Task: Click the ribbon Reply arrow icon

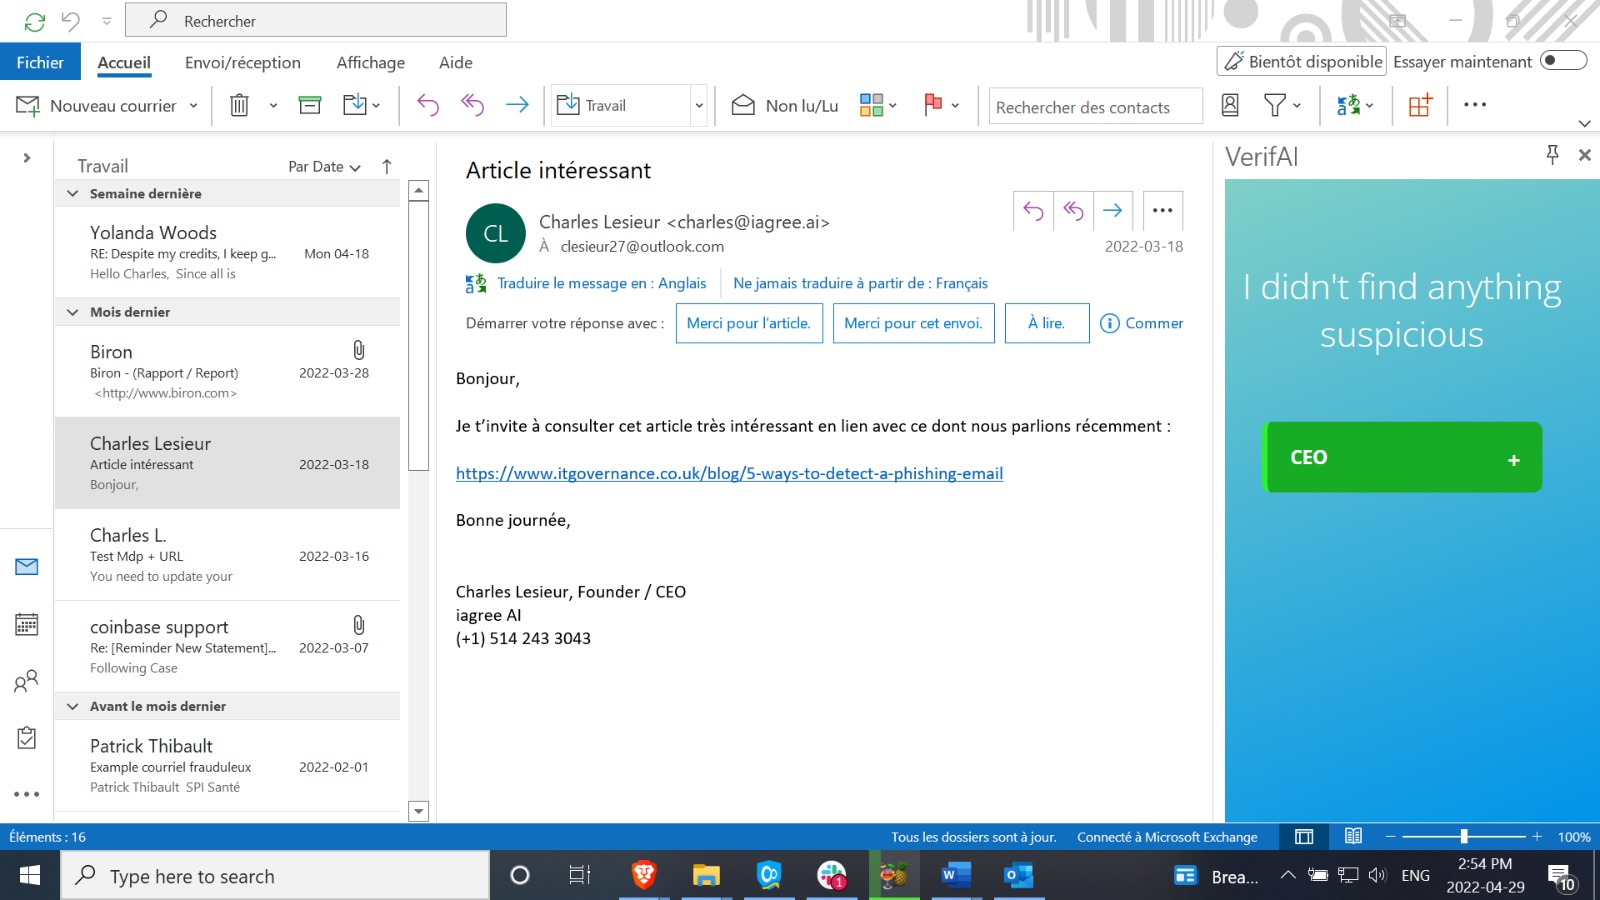Action: [x=428, y=105]
